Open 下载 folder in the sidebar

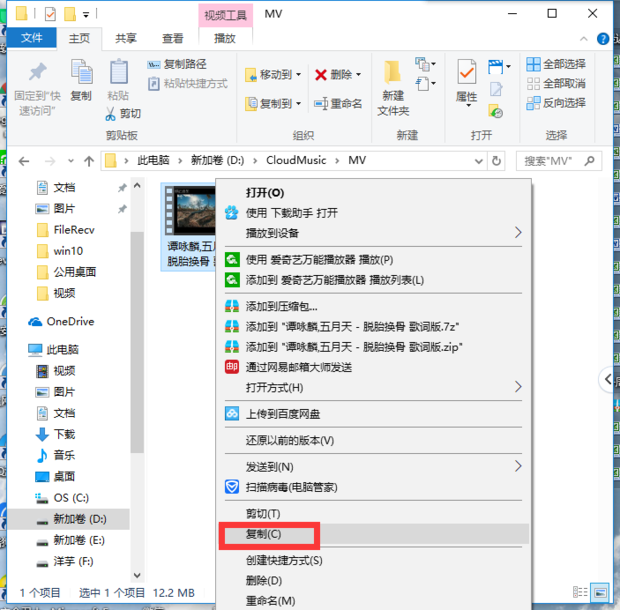(55, 434)
